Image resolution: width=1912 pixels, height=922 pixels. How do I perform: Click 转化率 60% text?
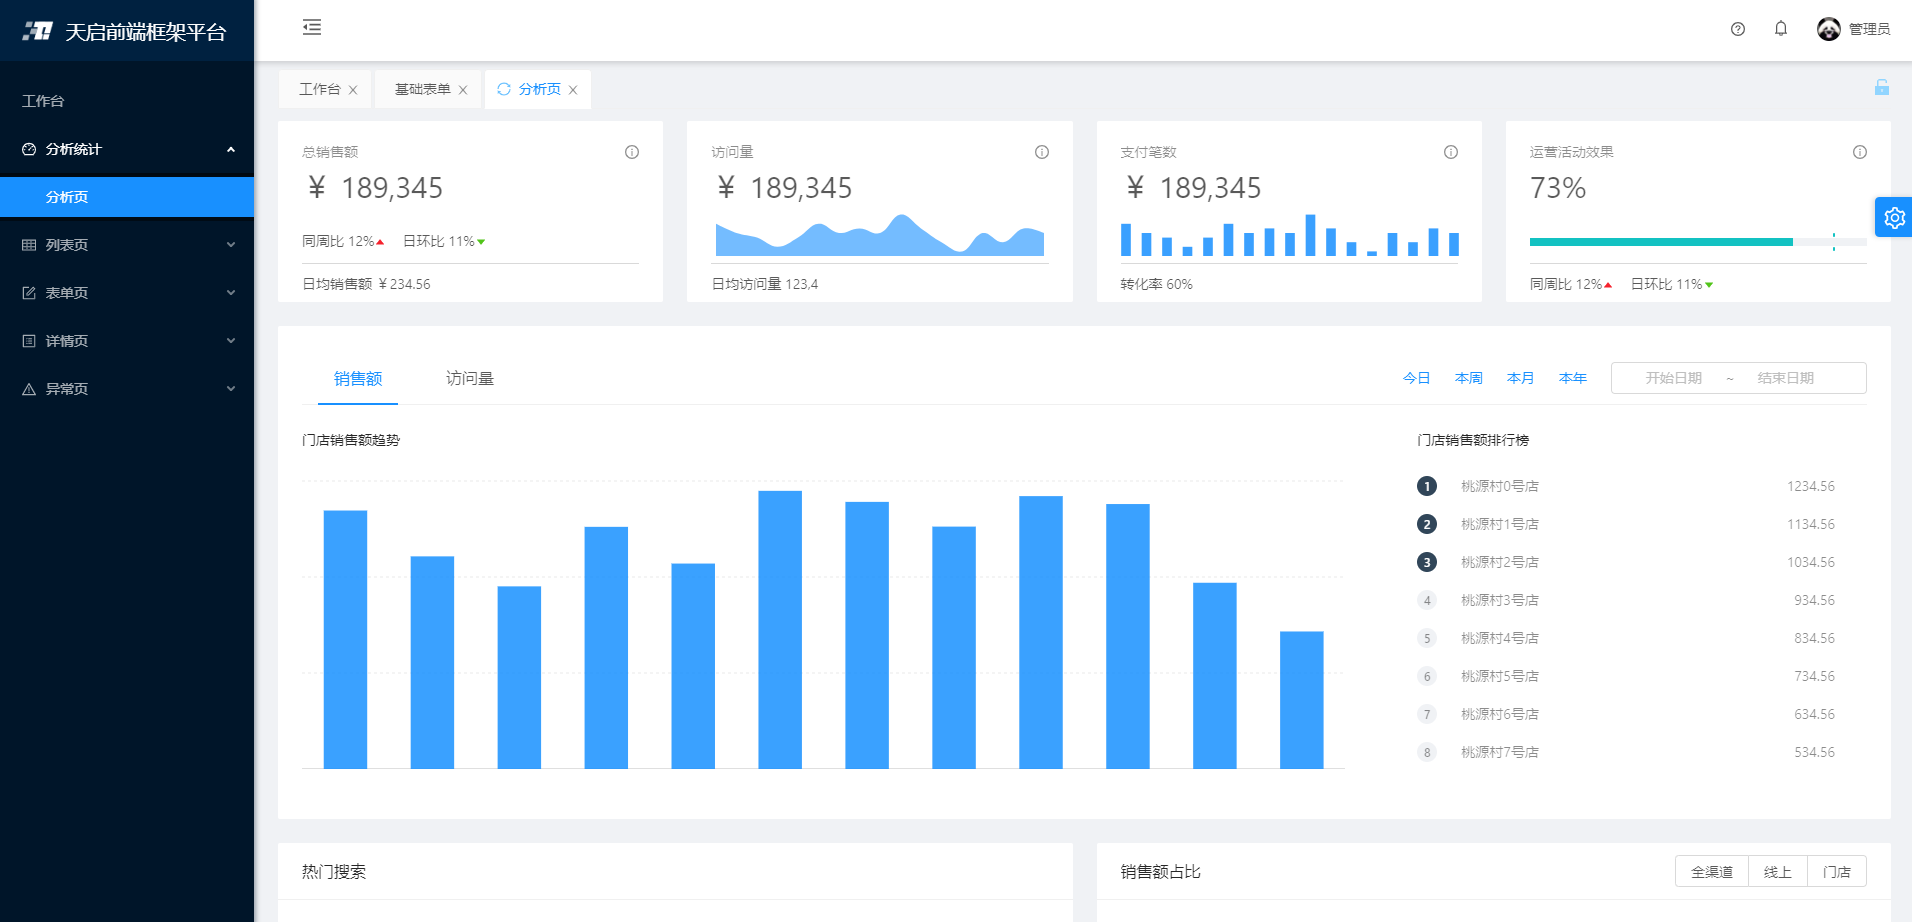1156,284
